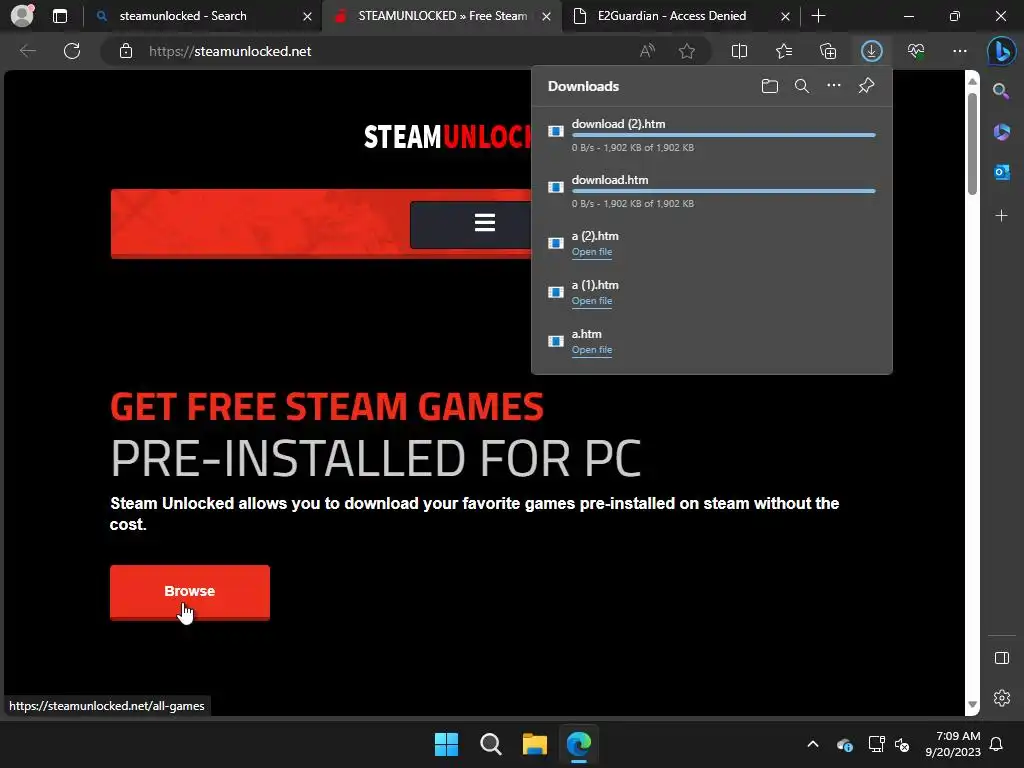The height and width of the screenshot is (768, 1024).
Task: Open sidebar settings gear
Action: [1001, 698]
